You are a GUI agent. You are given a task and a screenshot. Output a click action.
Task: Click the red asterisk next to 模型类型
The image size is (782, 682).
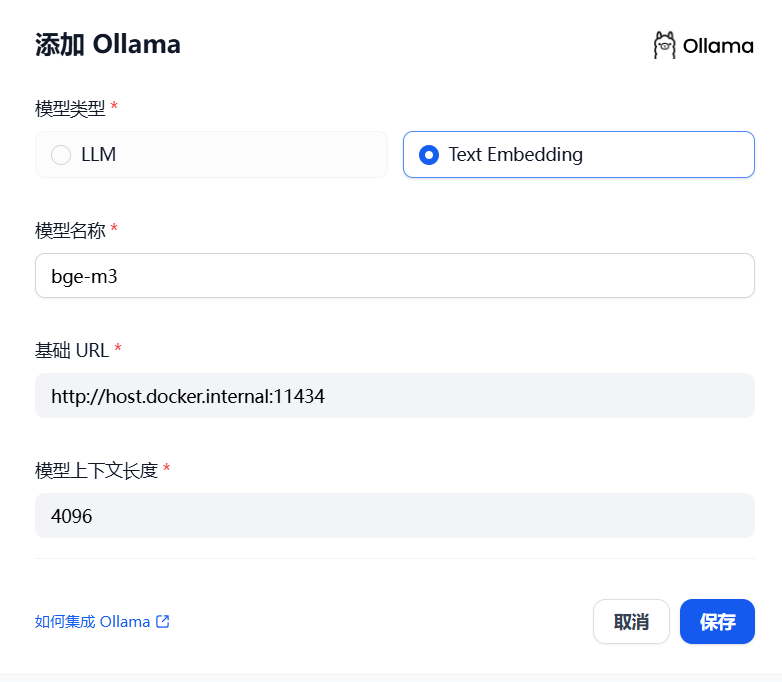[x=114, y=105]
